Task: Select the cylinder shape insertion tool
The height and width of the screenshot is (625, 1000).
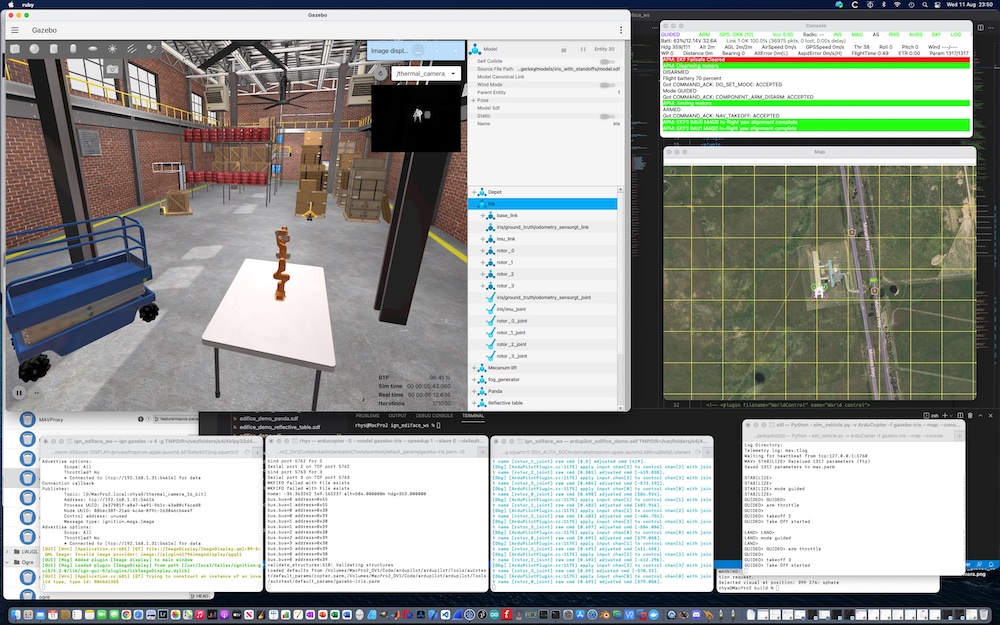Action: coord(53,48)
